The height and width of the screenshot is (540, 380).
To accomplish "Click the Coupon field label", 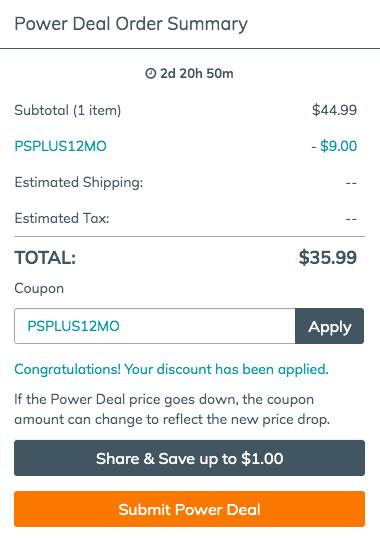I will 39,289.
